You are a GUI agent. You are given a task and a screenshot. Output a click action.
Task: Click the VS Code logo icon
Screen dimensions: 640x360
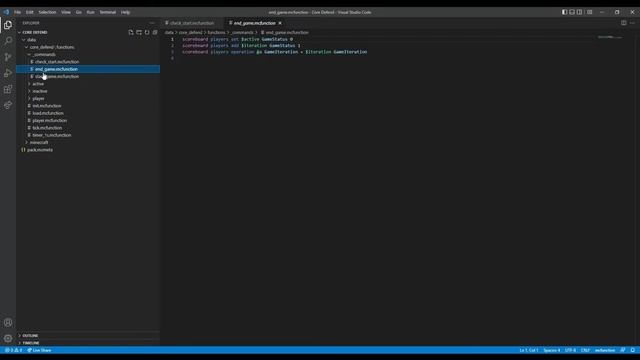[6, 12]
